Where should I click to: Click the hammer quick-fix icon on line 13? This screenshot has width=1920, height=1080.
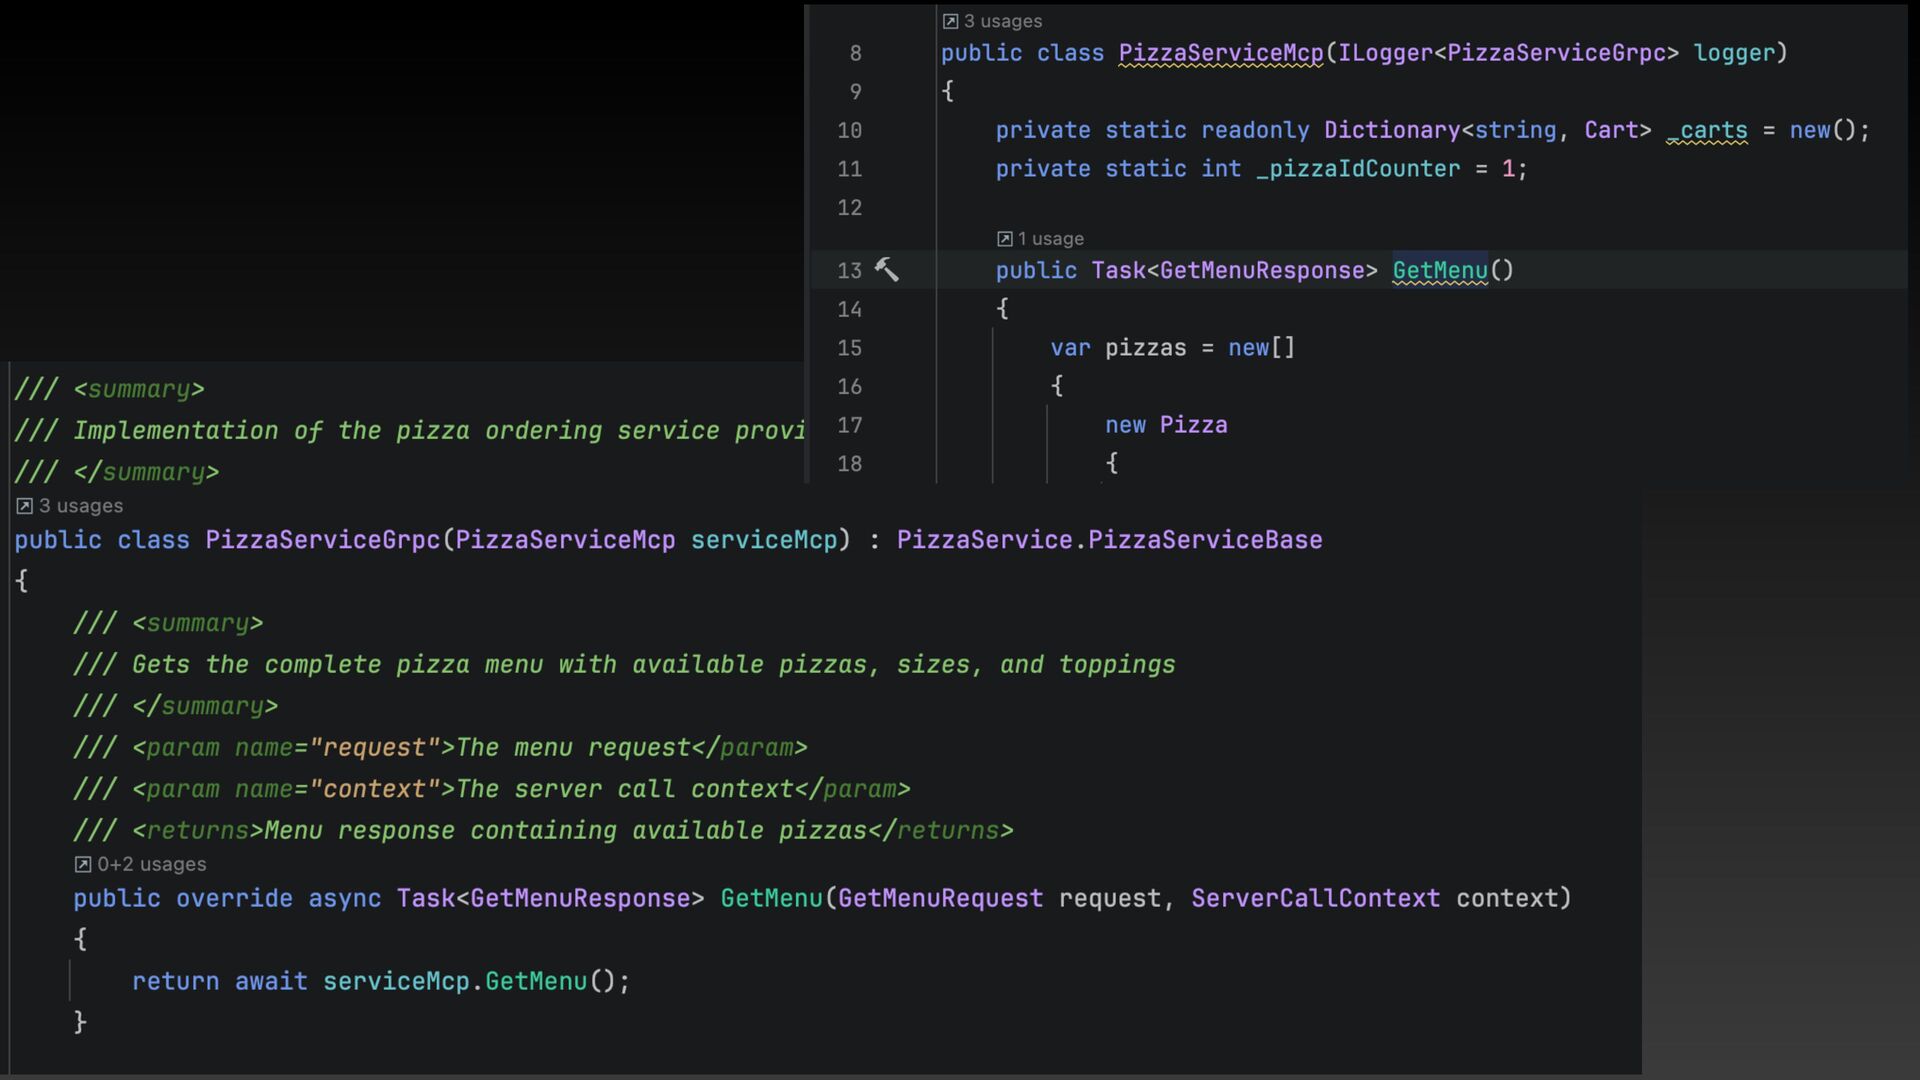pos(886,270)
